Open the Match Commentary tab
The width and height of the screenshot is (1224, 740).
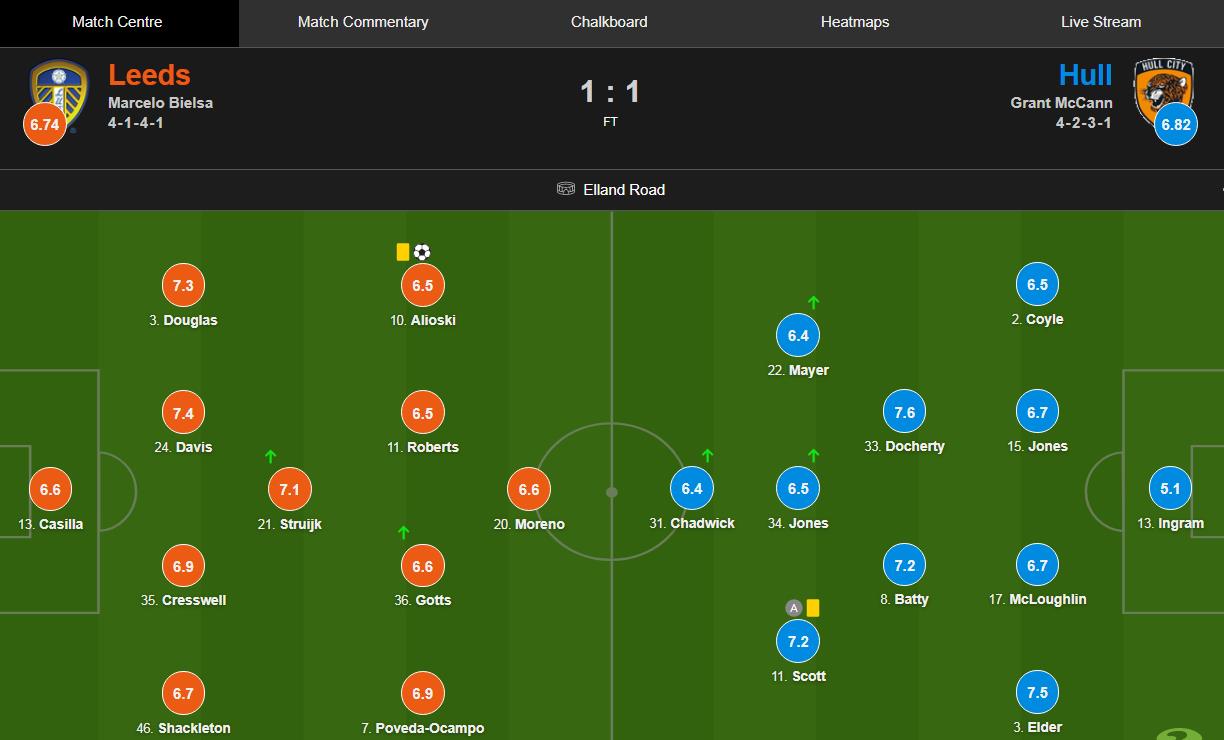[x=363, y=22]
